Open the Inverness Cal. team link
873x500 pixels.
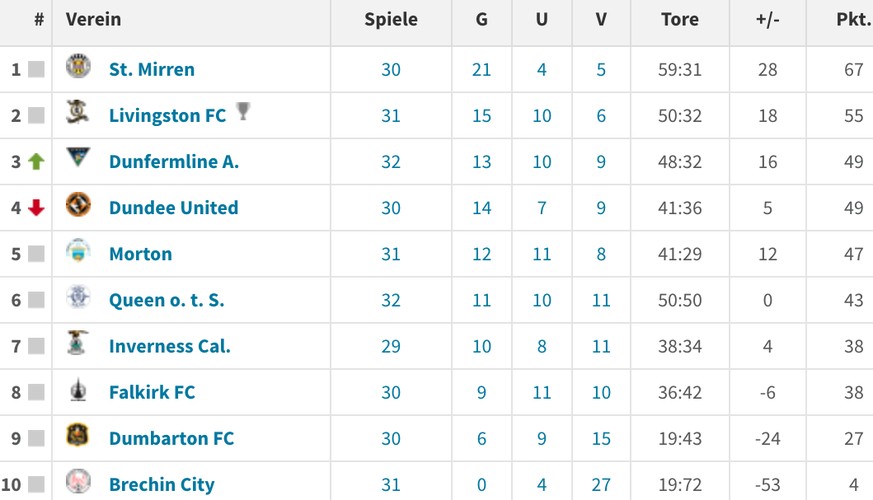point(170,346)
